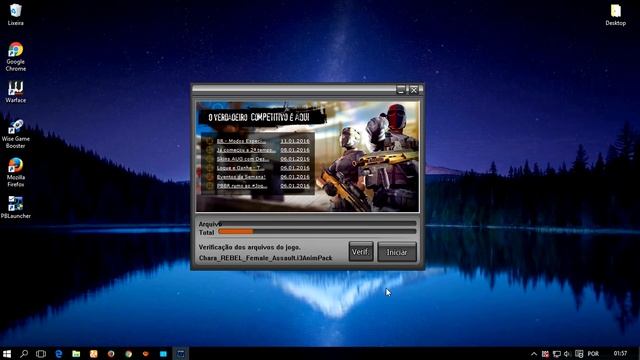Open the 'PBBR rumo ao...' news link
The width and height of the screenshot is (640, 360).
pos(242,186)
